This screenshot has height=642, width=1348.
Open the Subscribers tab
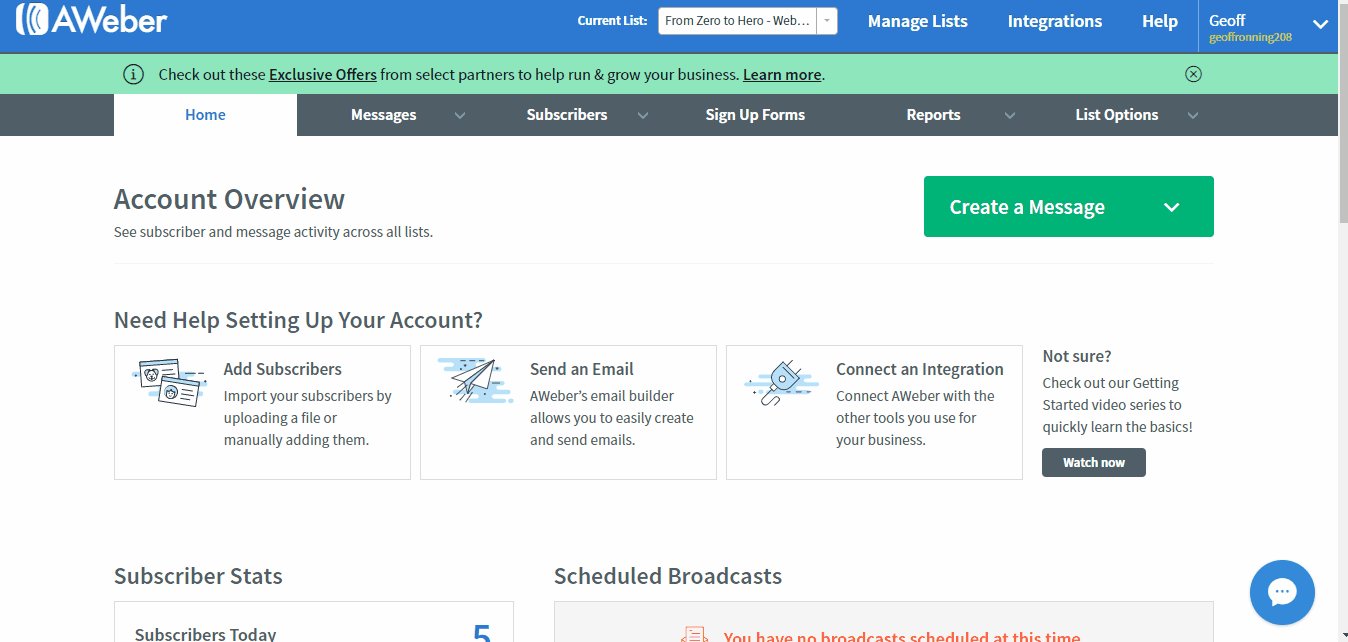(567, 115)
